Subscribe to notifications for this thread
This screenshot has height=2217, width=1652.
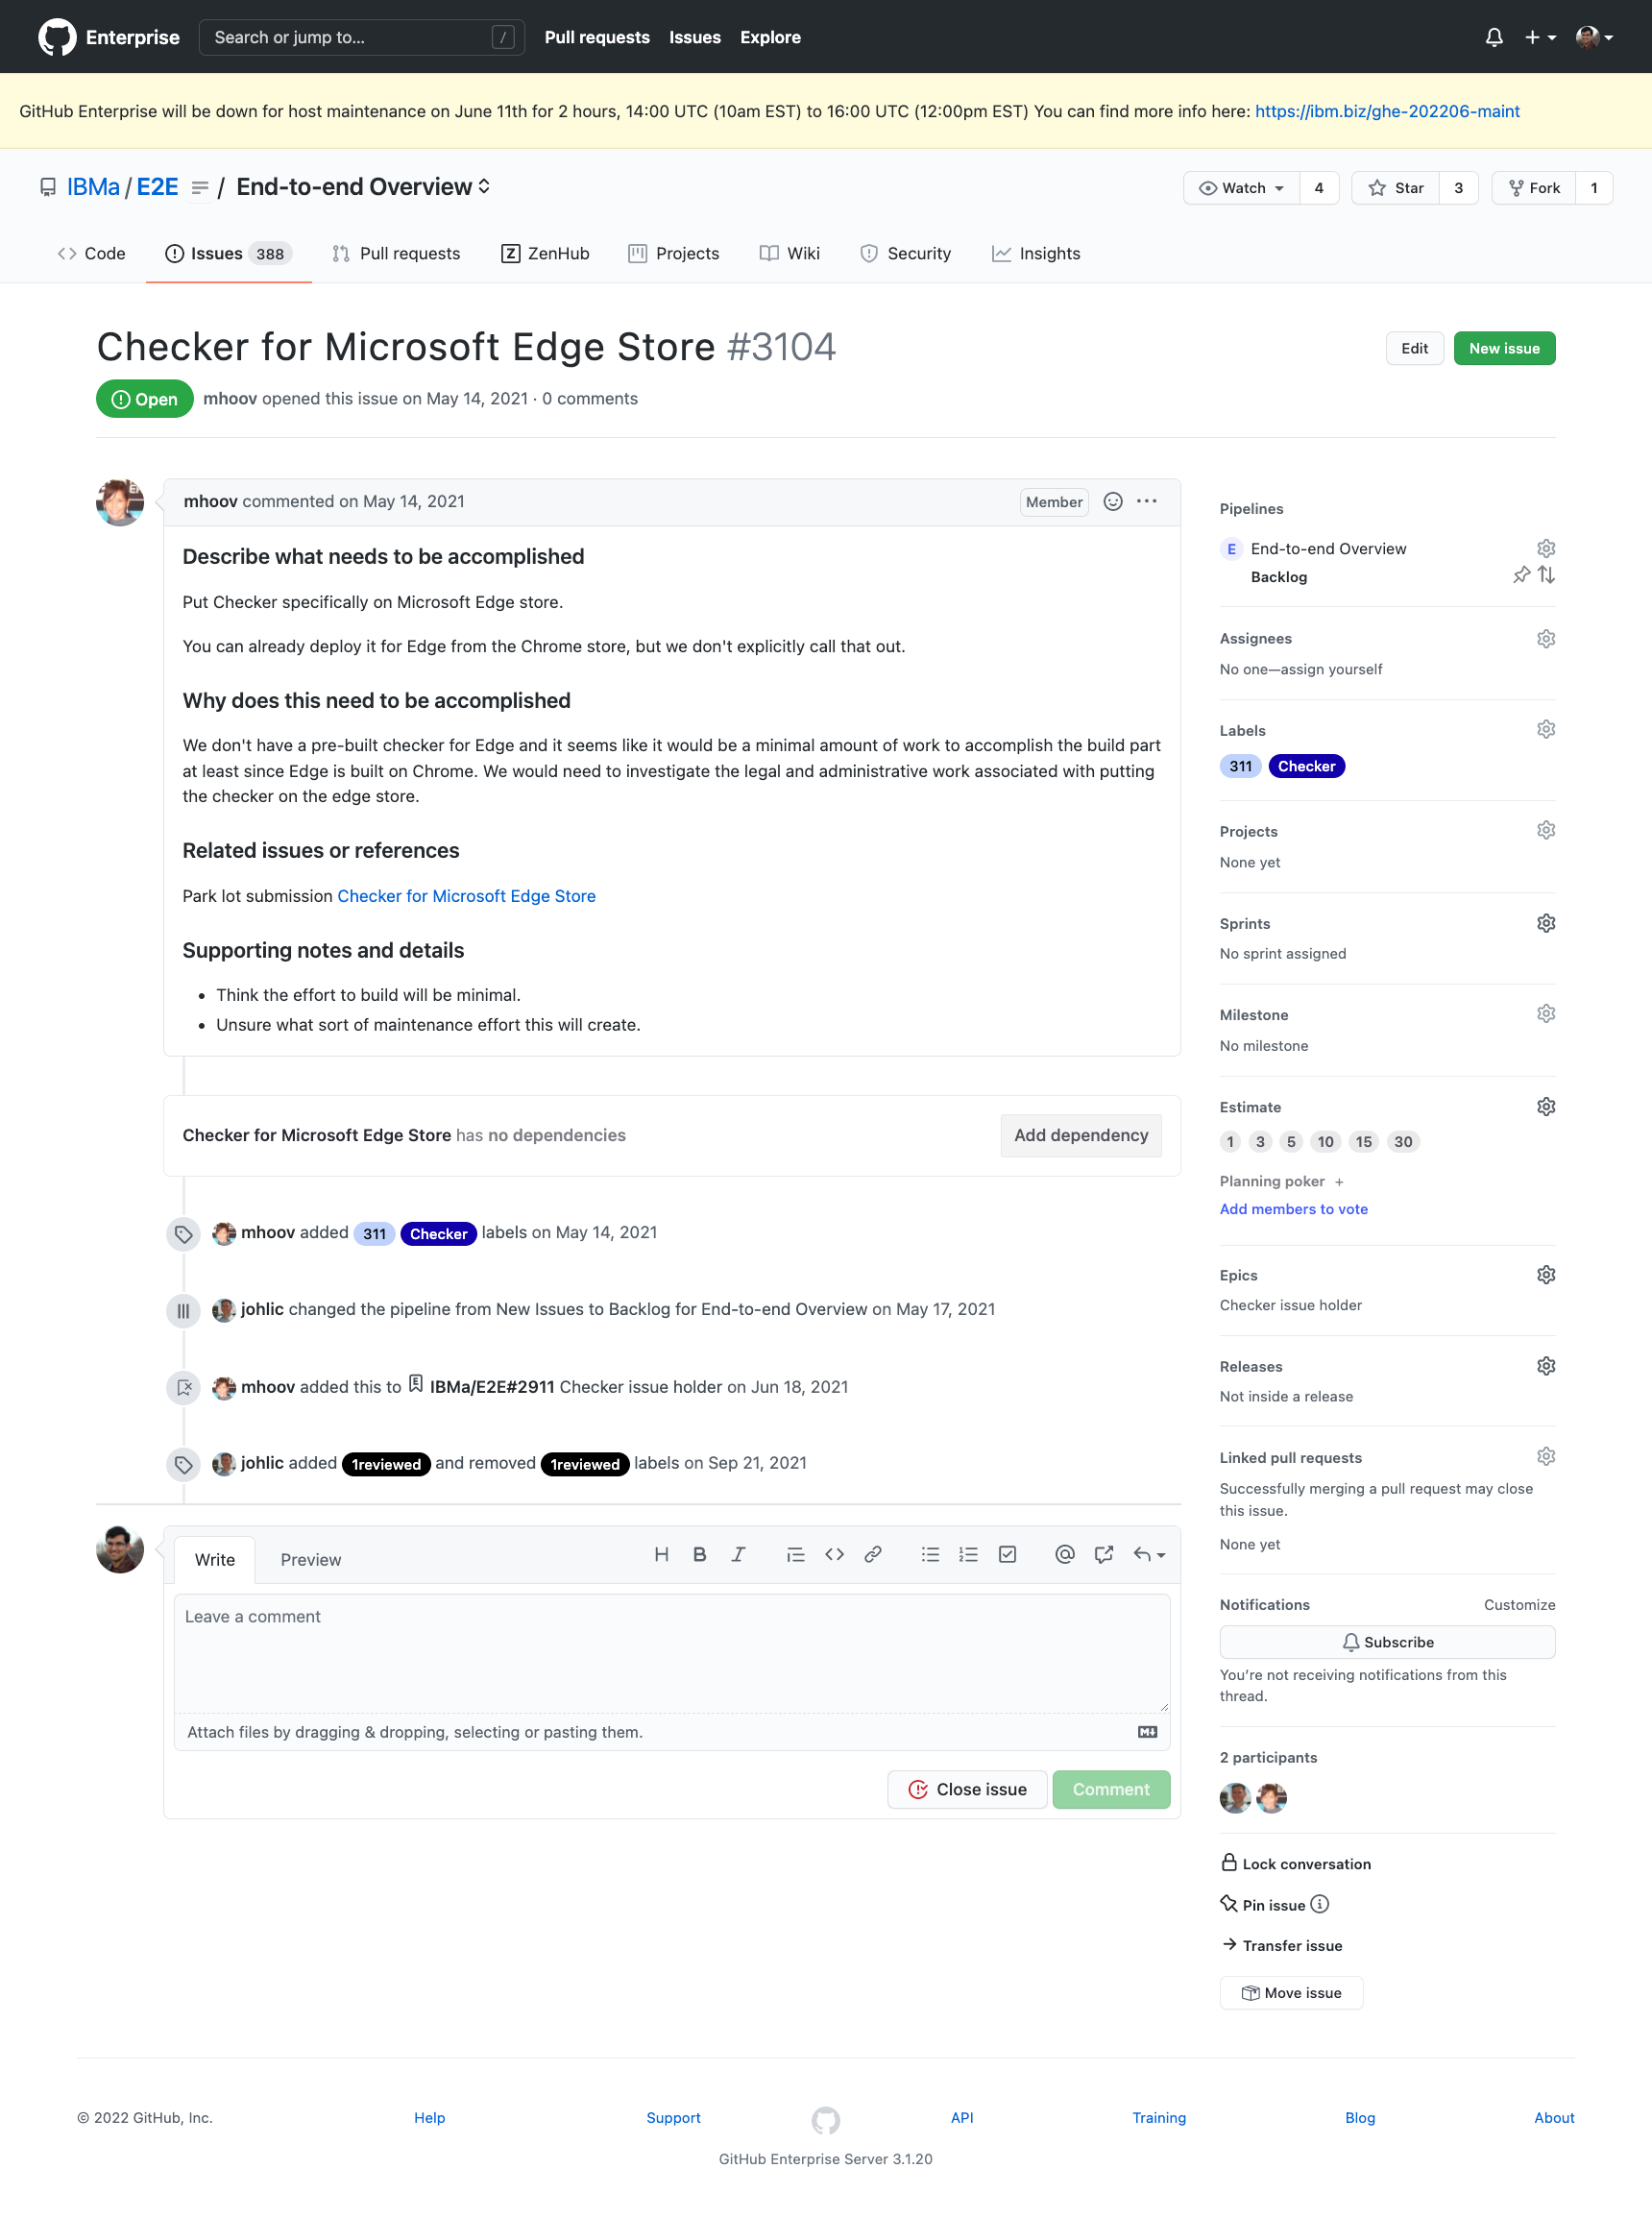(x=1387, y=1641)
